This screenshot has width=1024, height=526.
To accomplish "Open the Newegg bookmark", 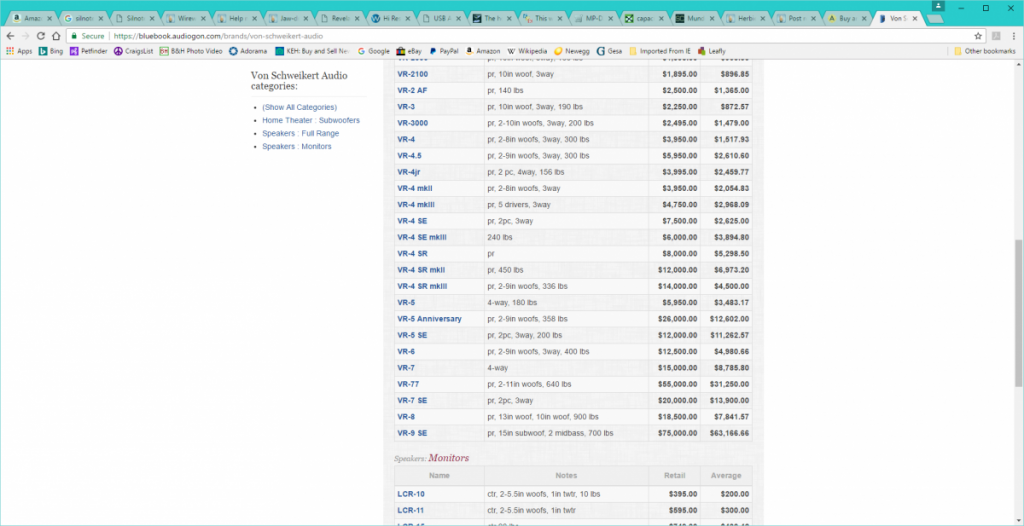I will point(572,51).
